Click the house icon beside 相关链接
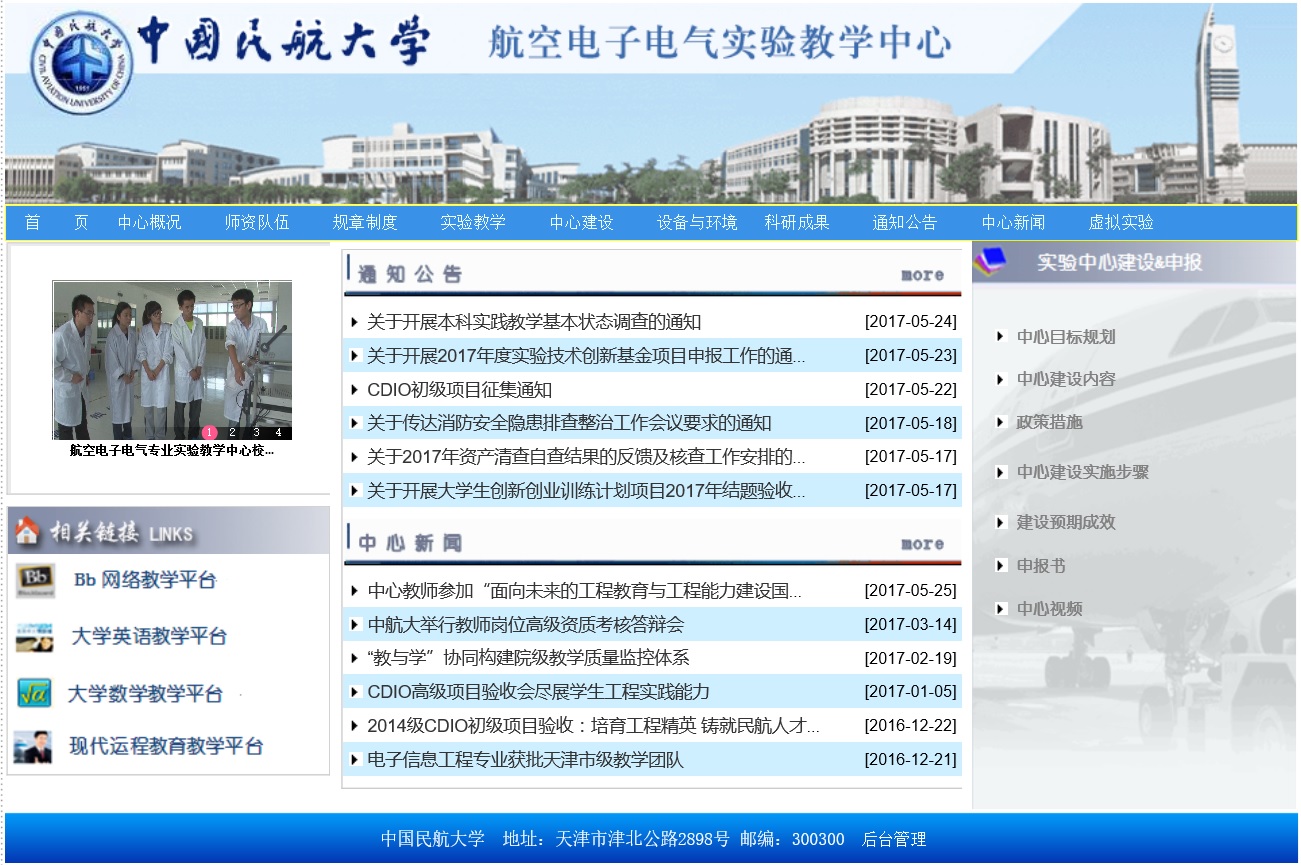The height and width of the screenshot is (865, 1301). click(27, 531)
